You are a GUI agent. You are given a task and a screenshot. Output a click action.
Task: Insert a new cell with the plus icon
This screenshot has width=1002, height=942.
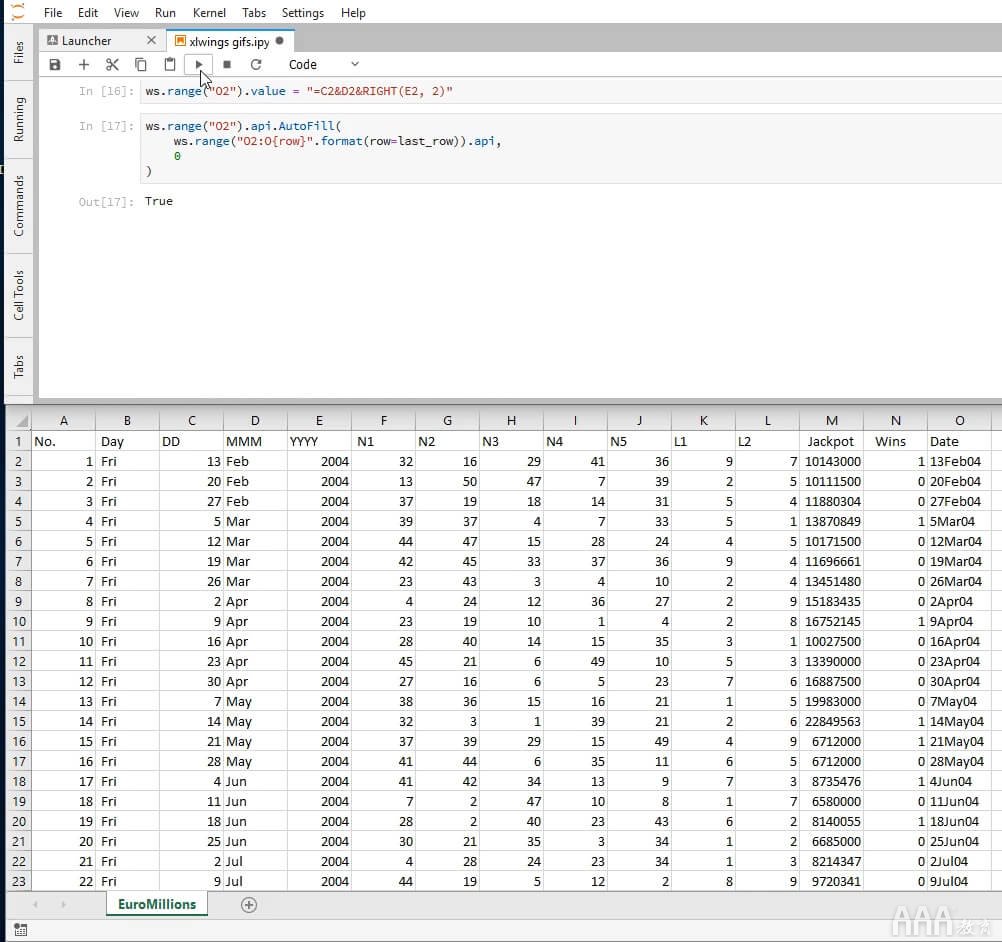point(84,65)
